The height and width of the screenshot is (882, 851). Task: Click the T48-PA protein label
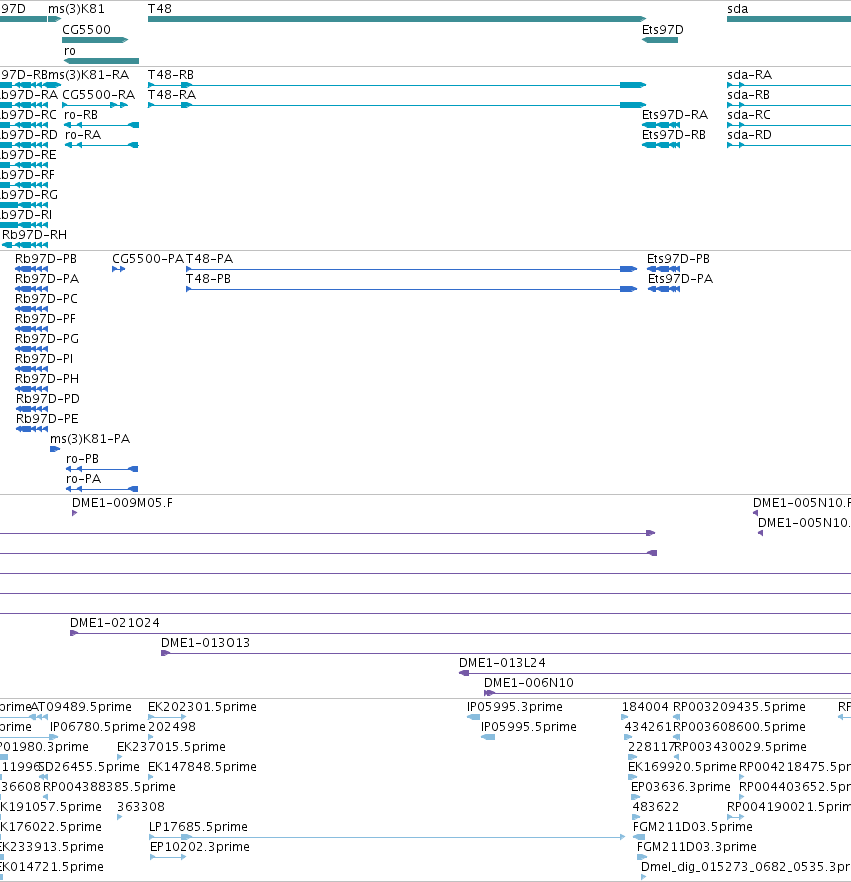point(209,259)
